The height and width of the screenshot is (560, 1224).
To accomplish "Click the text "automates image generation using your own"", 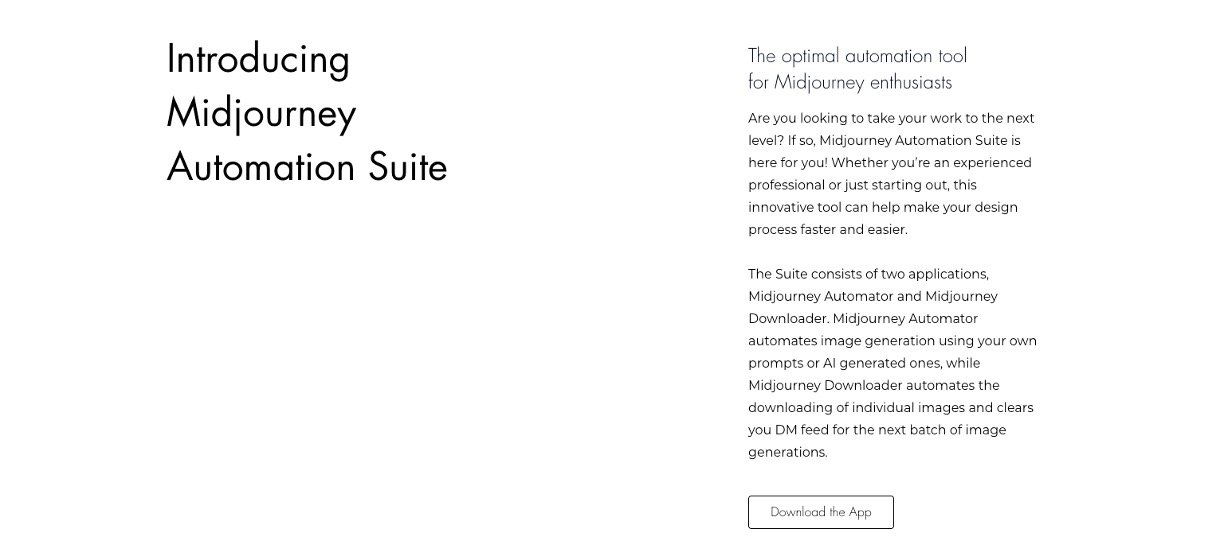I will pos(892,341).
